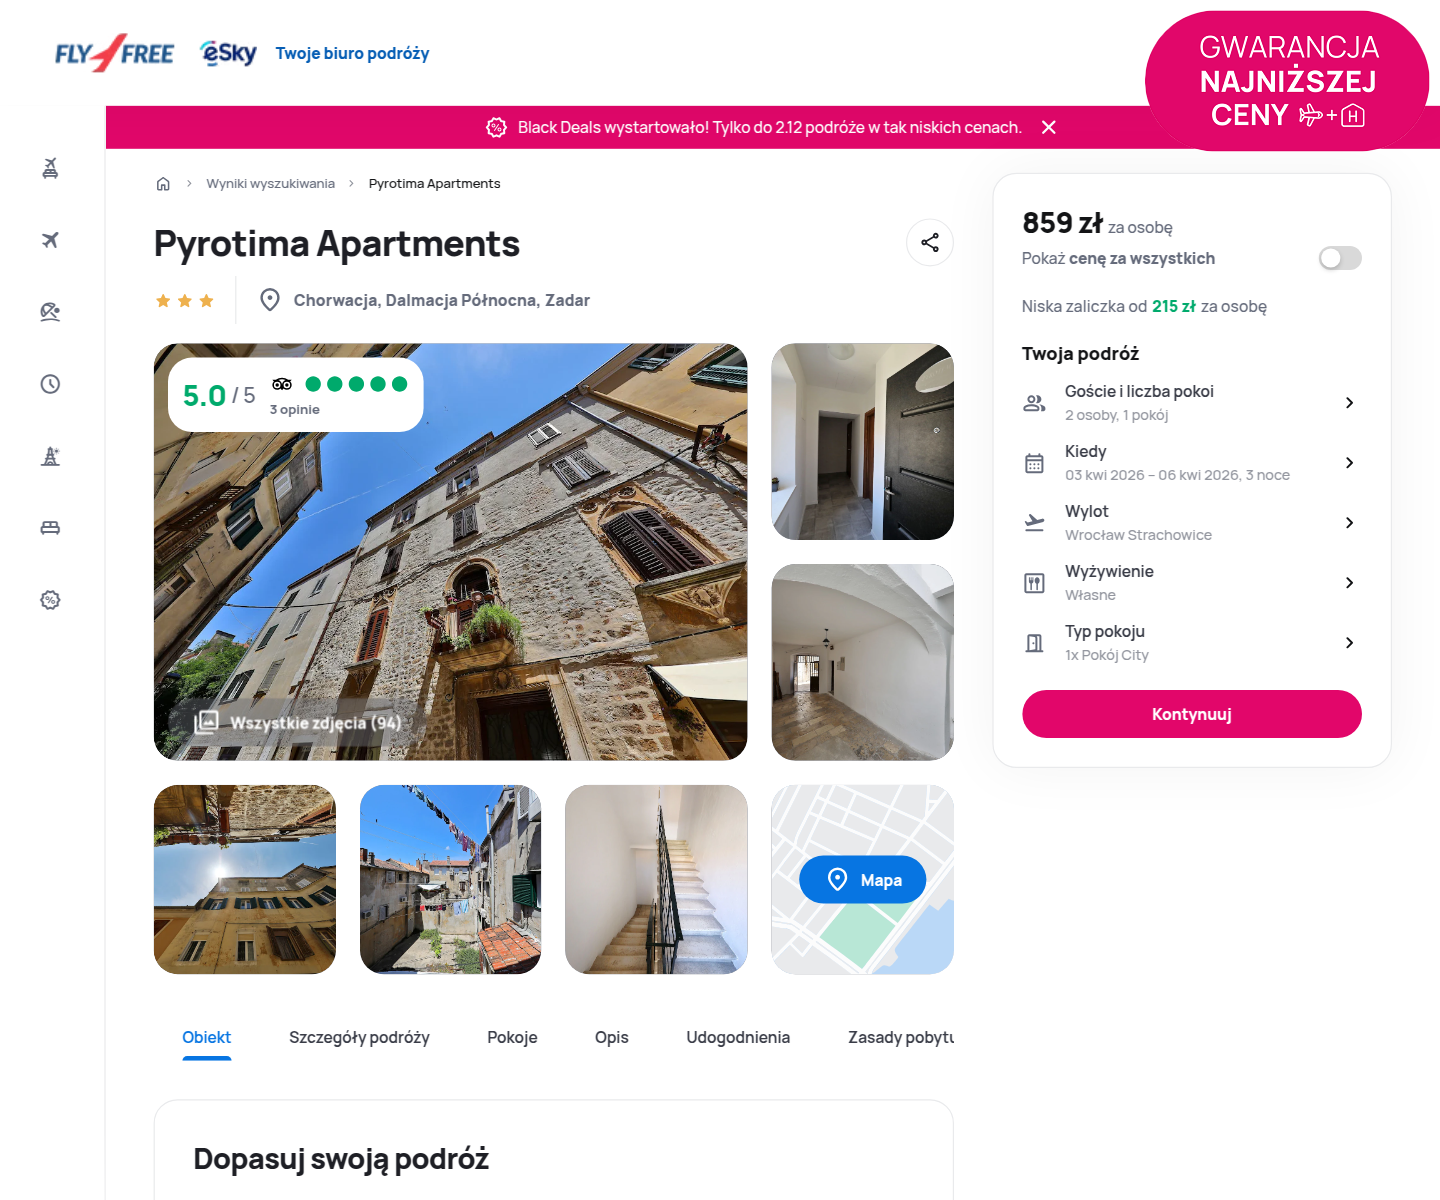
Task: Select the airplane flights sidebar icon
Action: 50,240
